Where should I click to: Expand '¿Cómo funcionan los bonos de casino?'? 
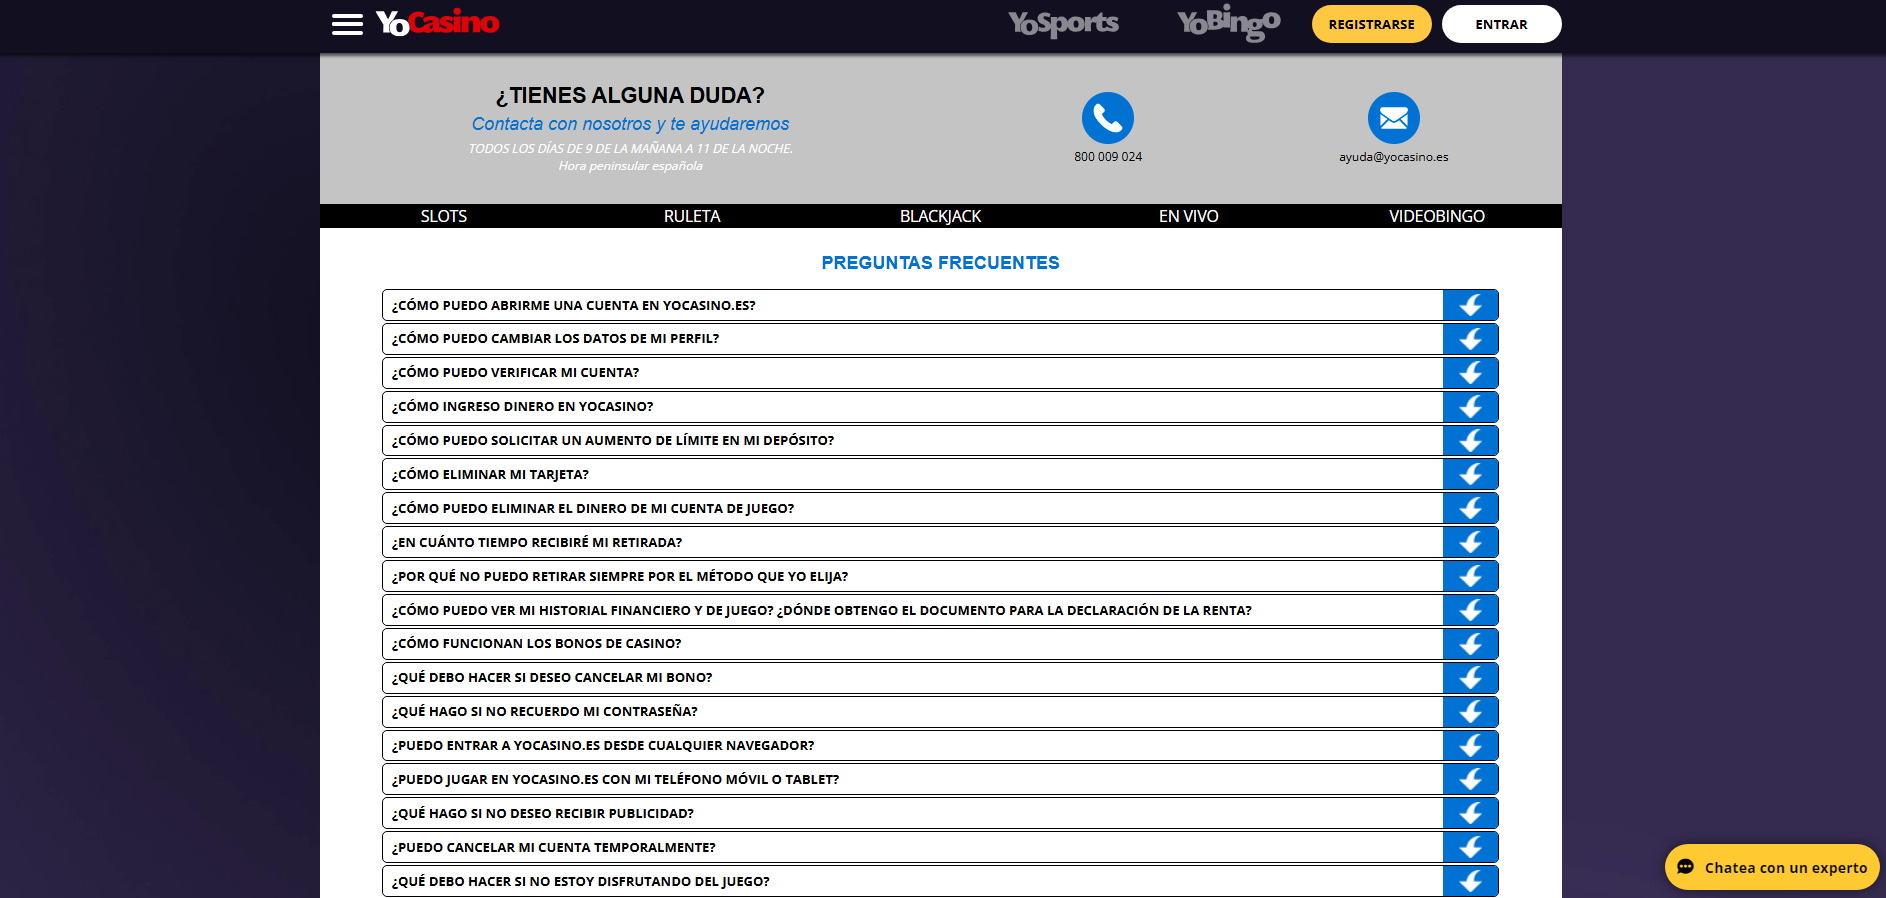911,644
